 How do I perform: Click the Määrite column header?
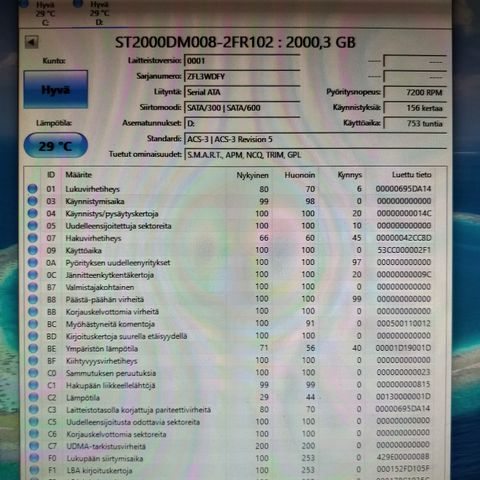(79, 175)
